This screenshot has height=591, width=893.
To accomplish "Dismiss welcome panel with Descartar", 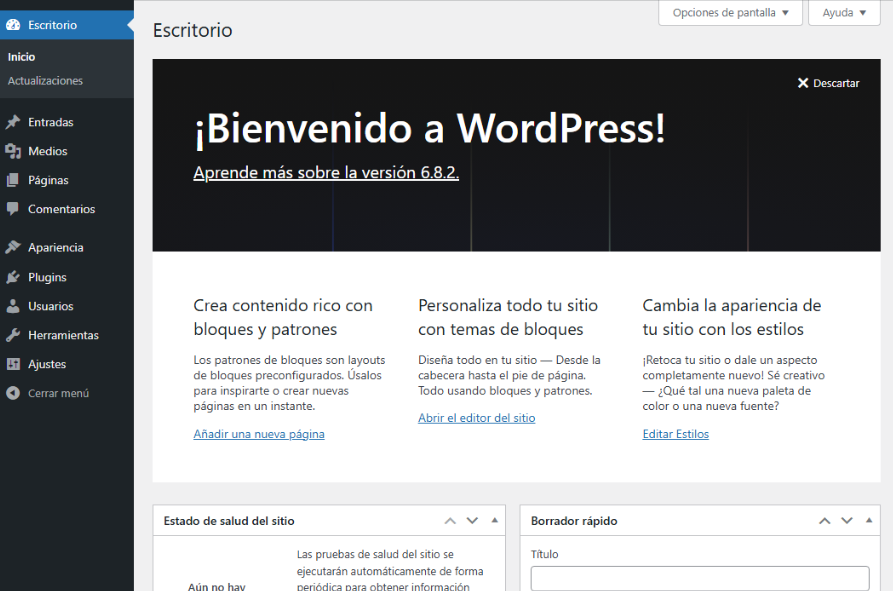I will coord(828,83).
